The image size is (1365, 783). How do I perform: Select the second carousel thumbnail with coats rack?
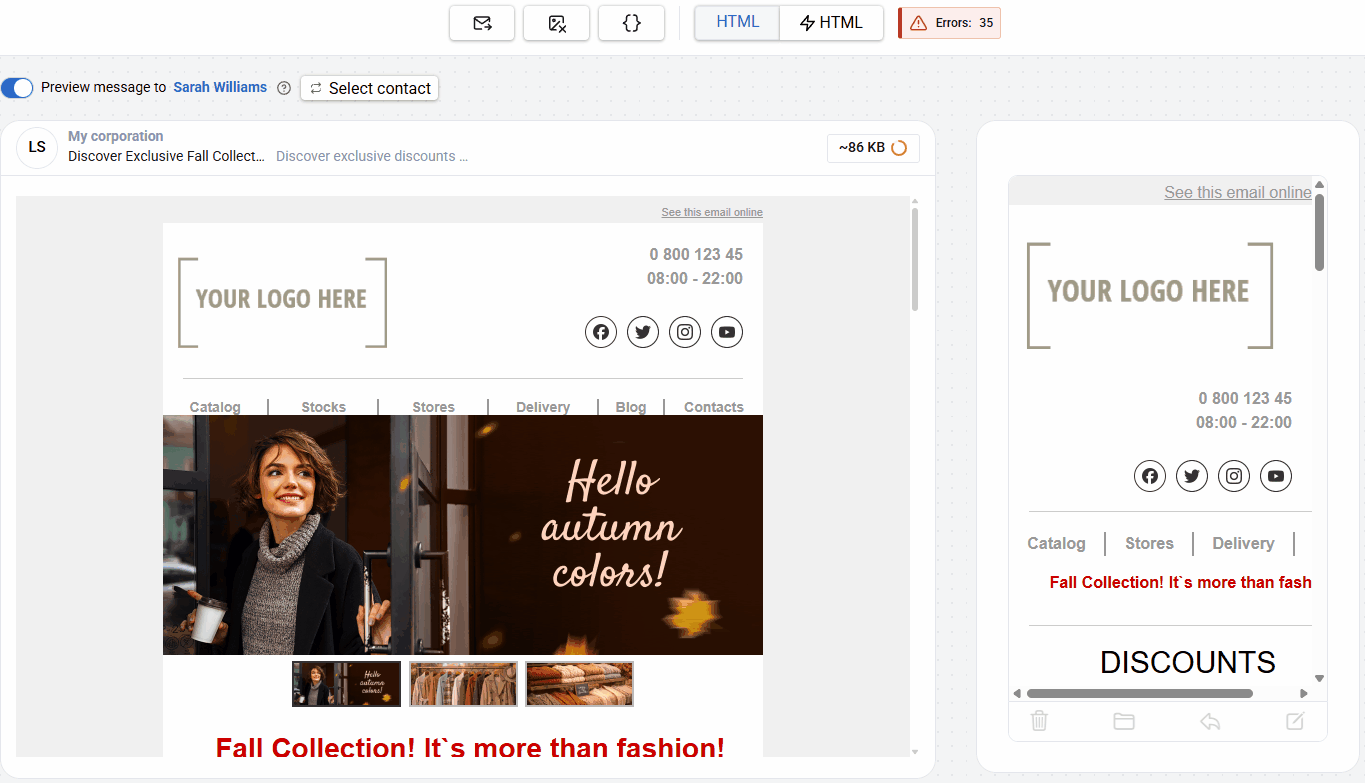click(x=463, y=684)
